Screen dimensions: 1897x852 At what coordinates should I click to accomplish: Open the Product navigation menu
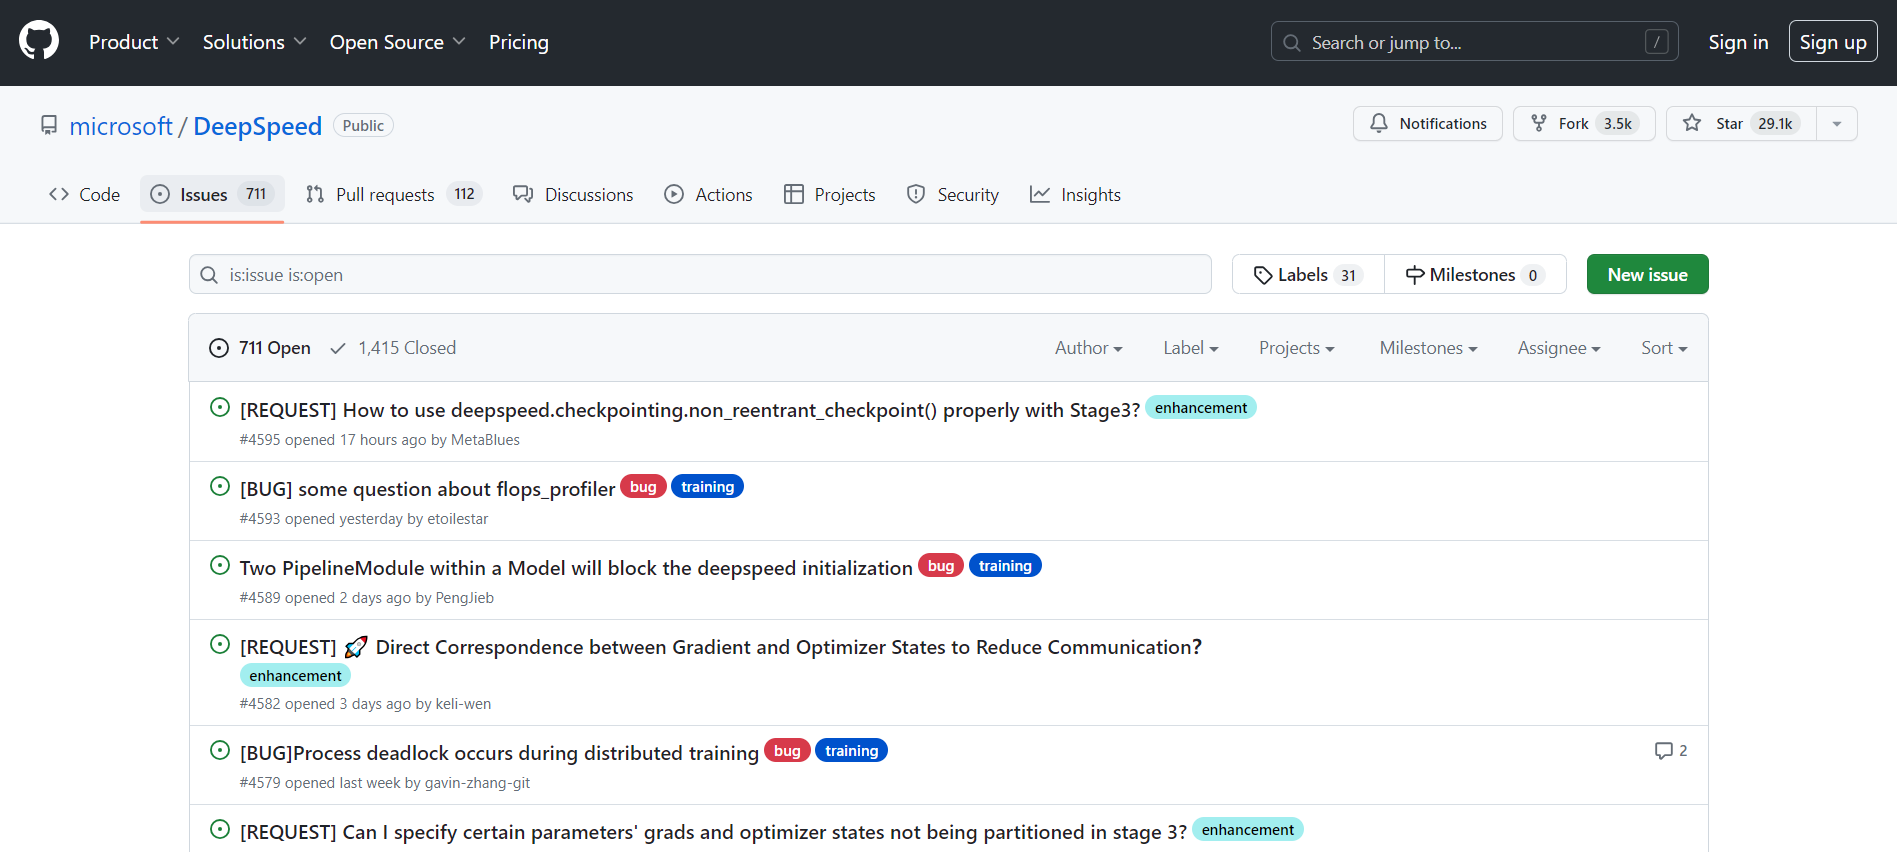[133, 42]
